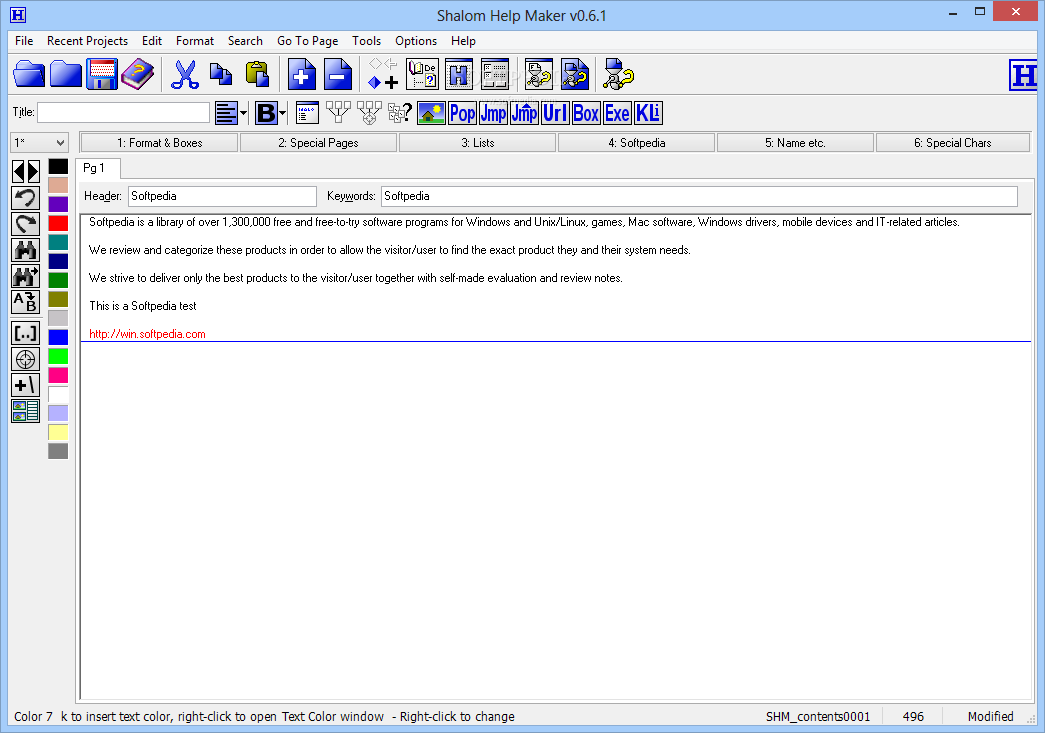
Task: Open the Options menu
Action: (x=416, y=41)
